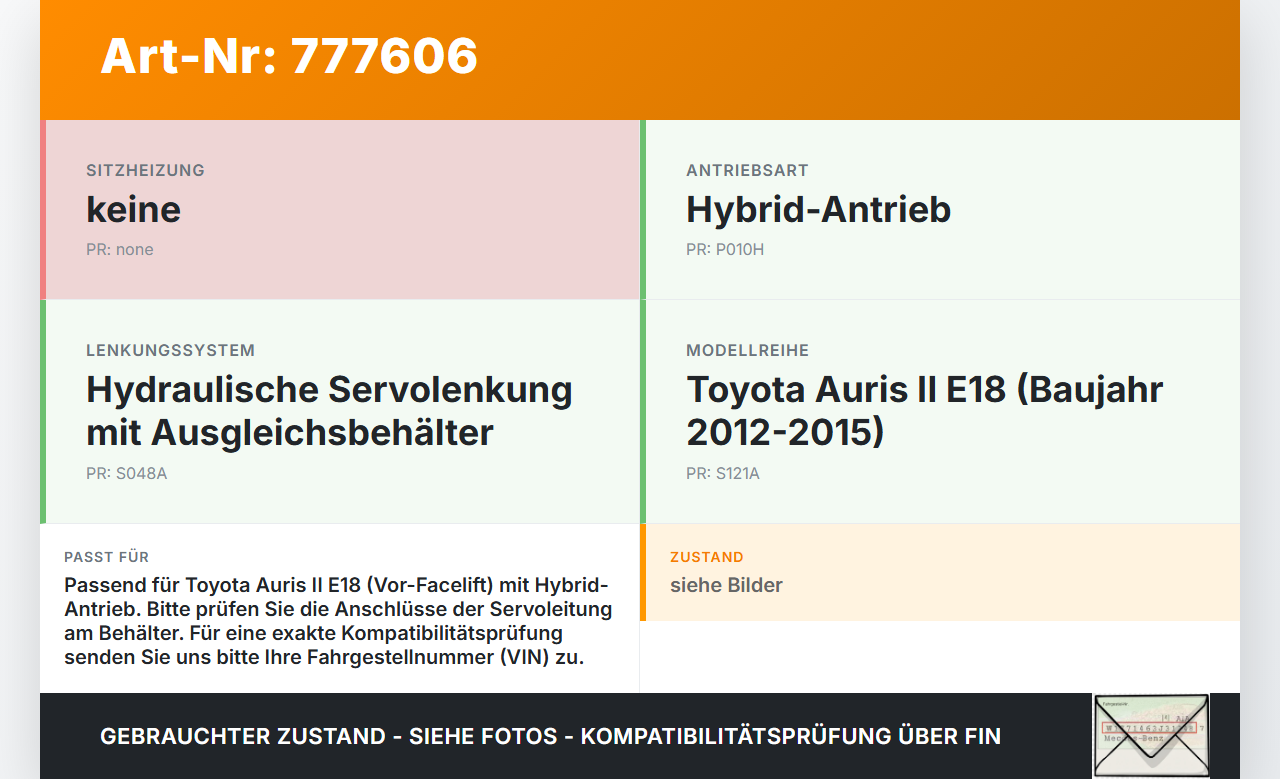The image size is (1280, 779).
Task: Click the 'siehe Bilder' condition text
Action: click(726, 585)
